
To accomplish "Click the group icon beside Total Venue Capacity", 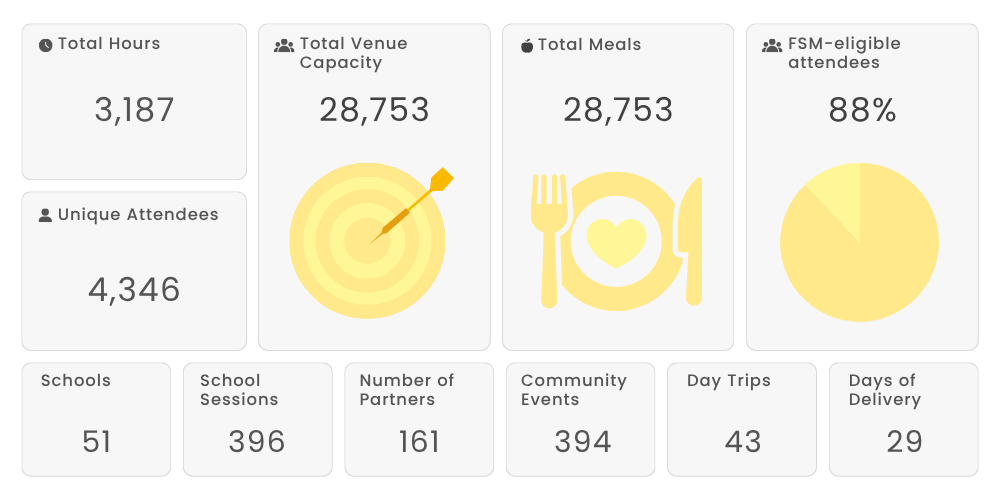I will pos(284,45).
